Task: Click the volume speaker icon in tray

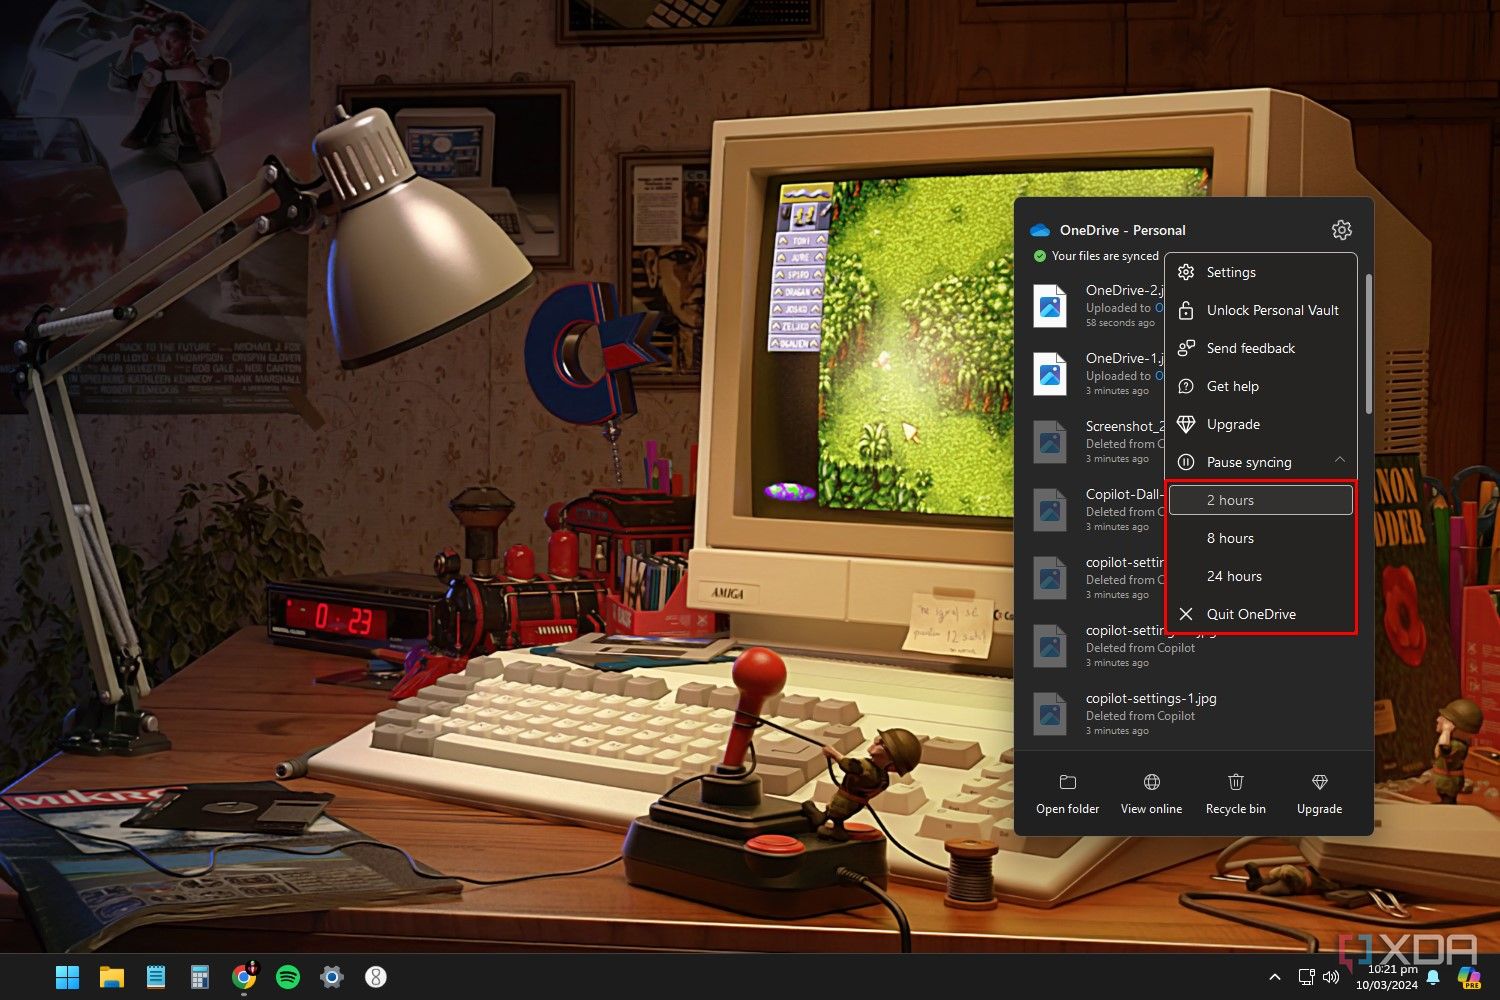Action: [1331, 977]
